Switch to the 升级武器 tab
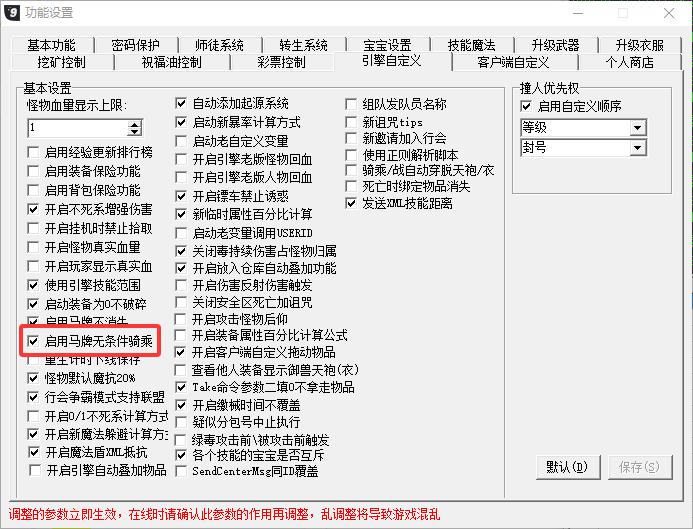The height and width of the screenshot is (529, 693). (556, 45)
